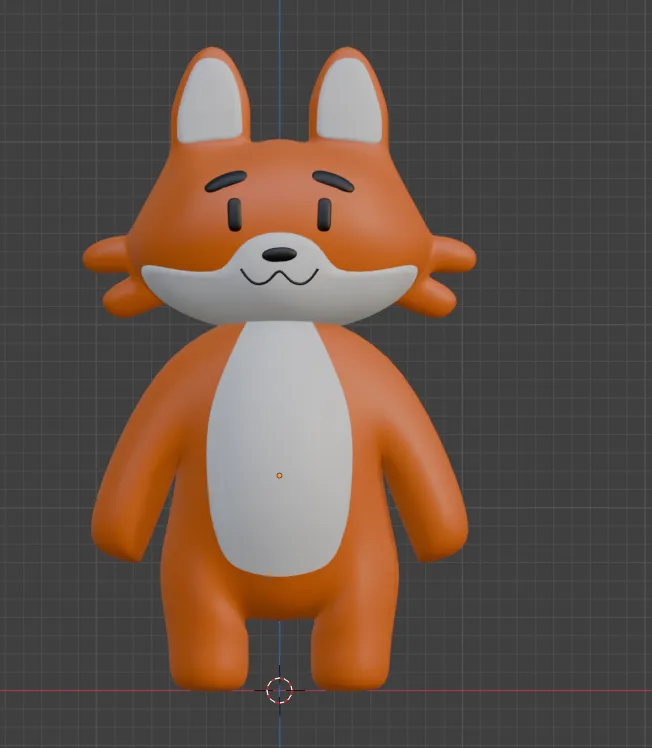The height and width of the screenshot is (748, 652).
Task: Click the white inner part of the right ear
Action: pyautogui.click(x=348, y=103)
